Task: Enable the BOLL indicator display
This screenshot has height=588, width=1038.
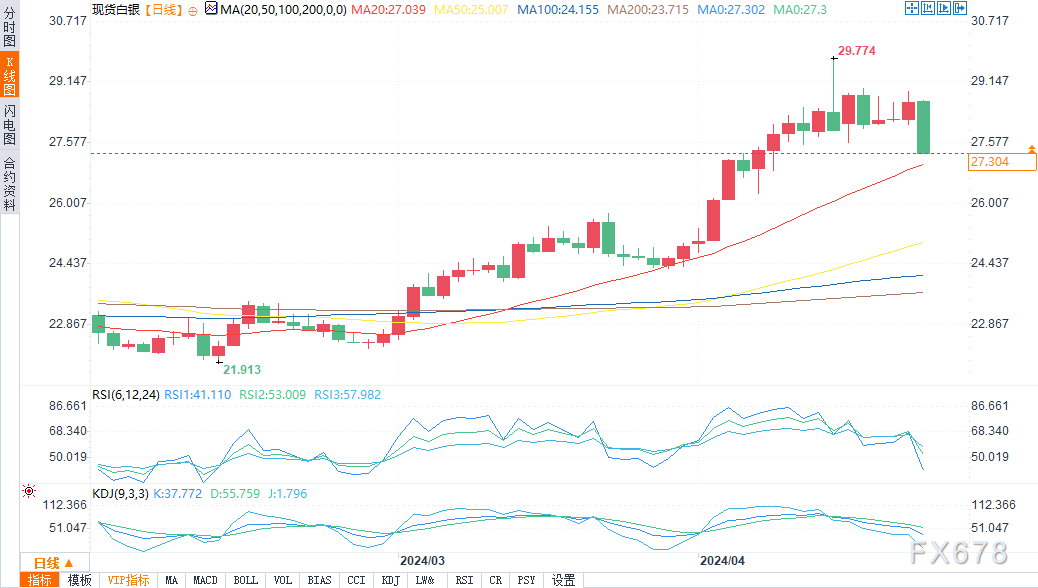Action: [245, 580]
